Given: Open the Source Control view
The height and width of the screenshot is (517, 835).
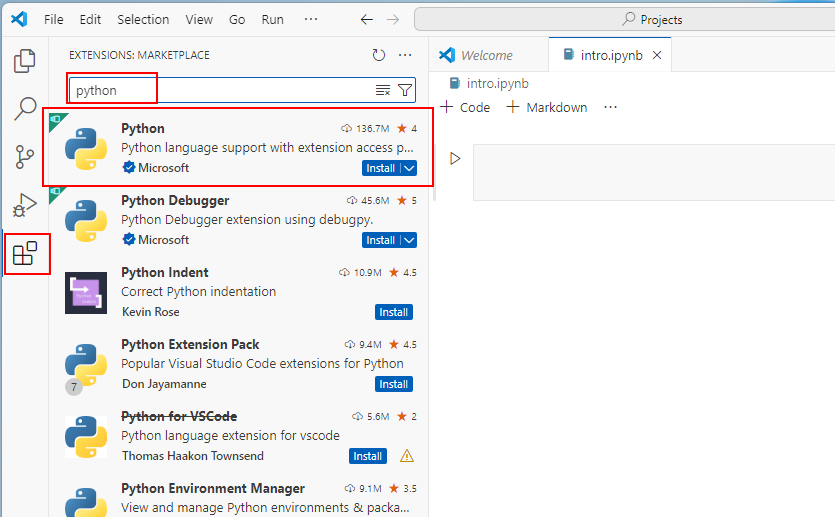Looking at the screenshot, I should click(24, 157).
